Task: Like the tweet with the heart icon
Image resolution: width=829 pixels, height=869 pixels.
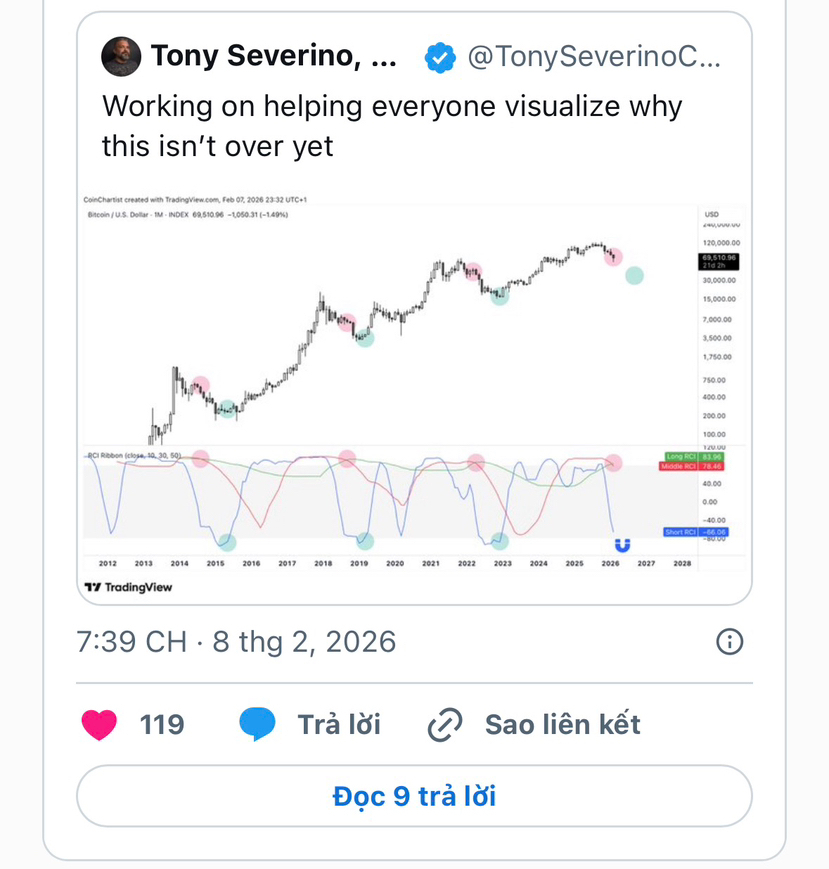Action: coord(99,724)
